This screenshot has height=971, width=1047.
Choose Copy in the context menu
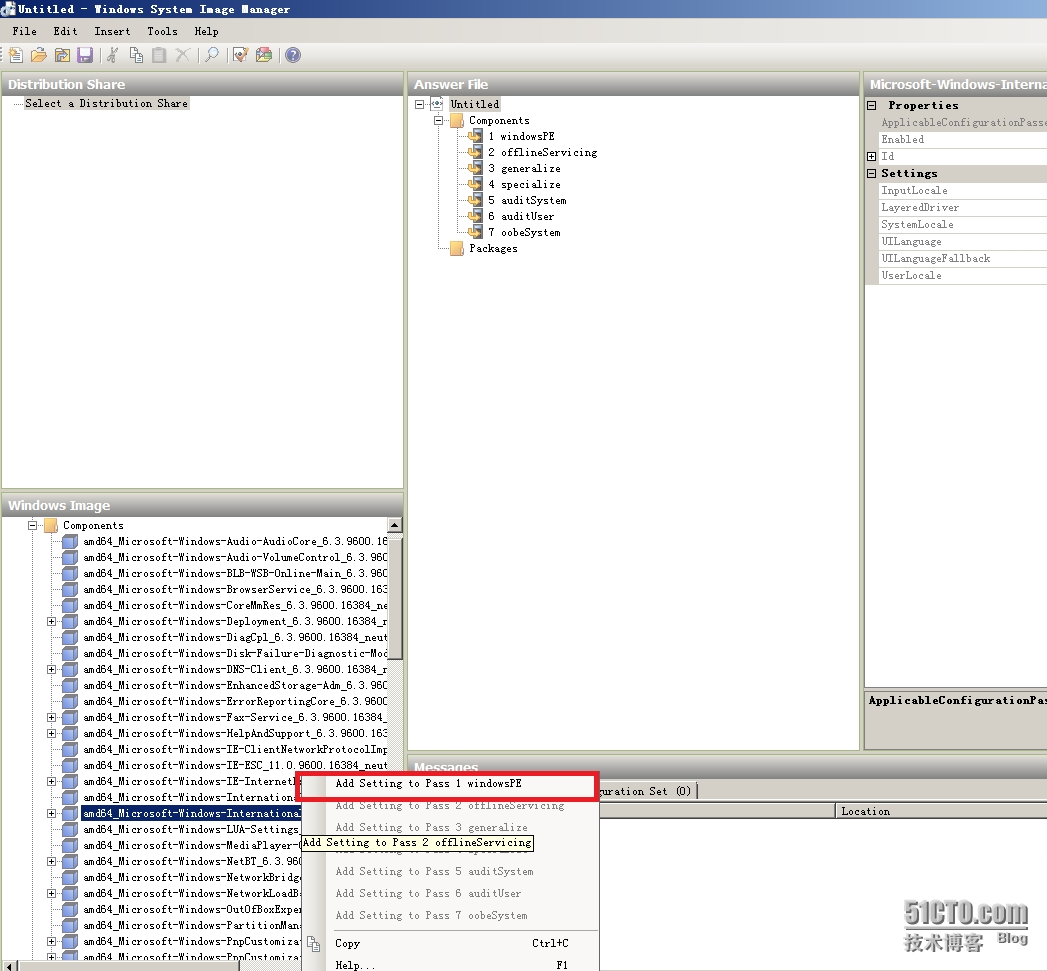click(x=451, y=944)
